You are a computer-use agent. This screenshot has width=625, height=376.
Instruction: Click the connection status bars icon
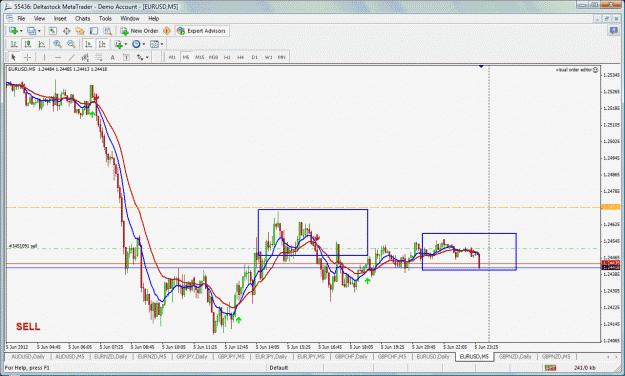[550, 368]
